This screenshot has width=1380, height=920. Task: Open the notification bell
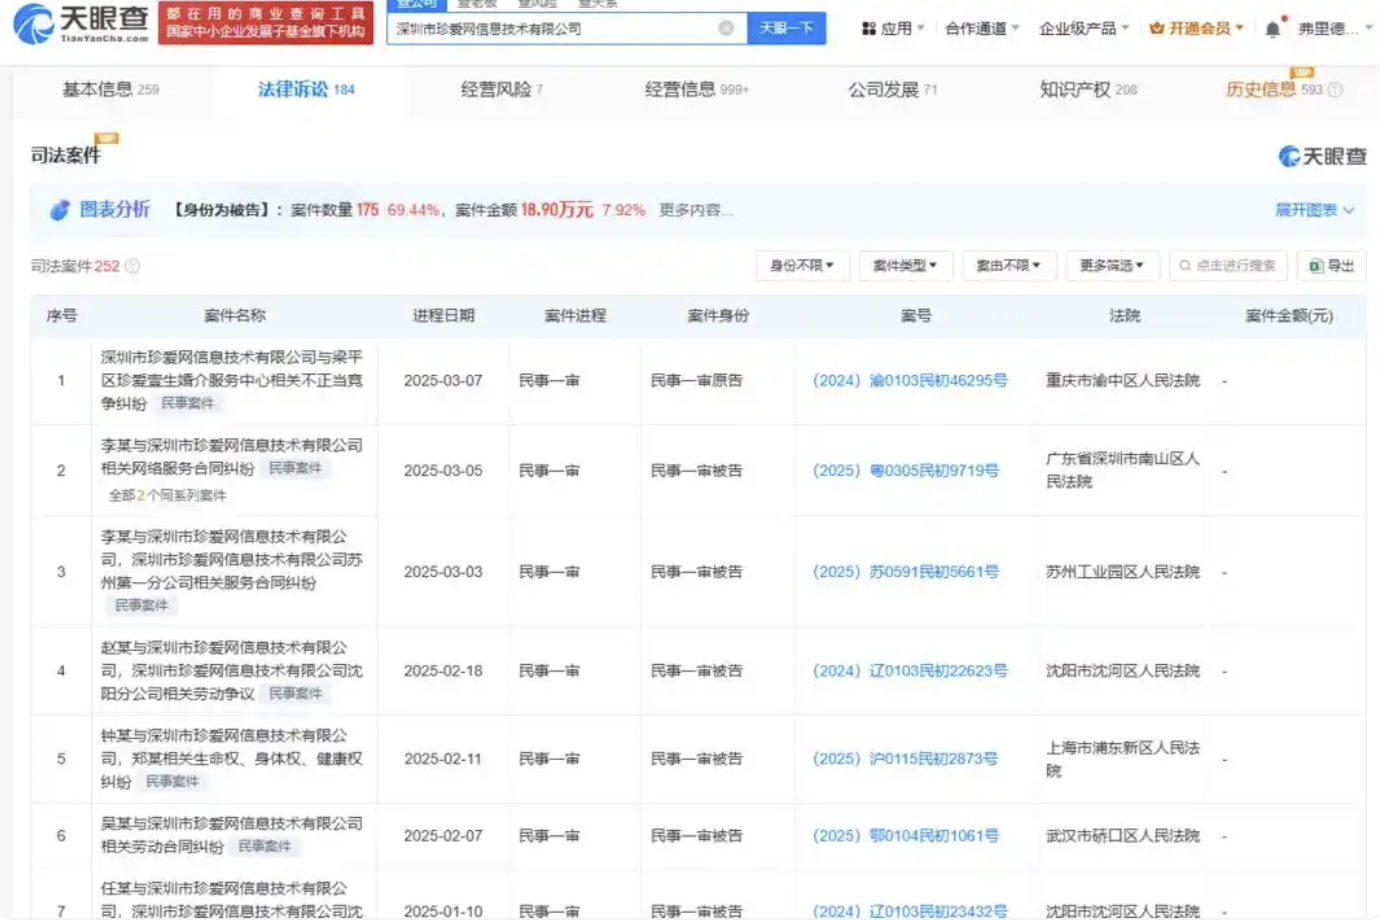pos(1272,29)
